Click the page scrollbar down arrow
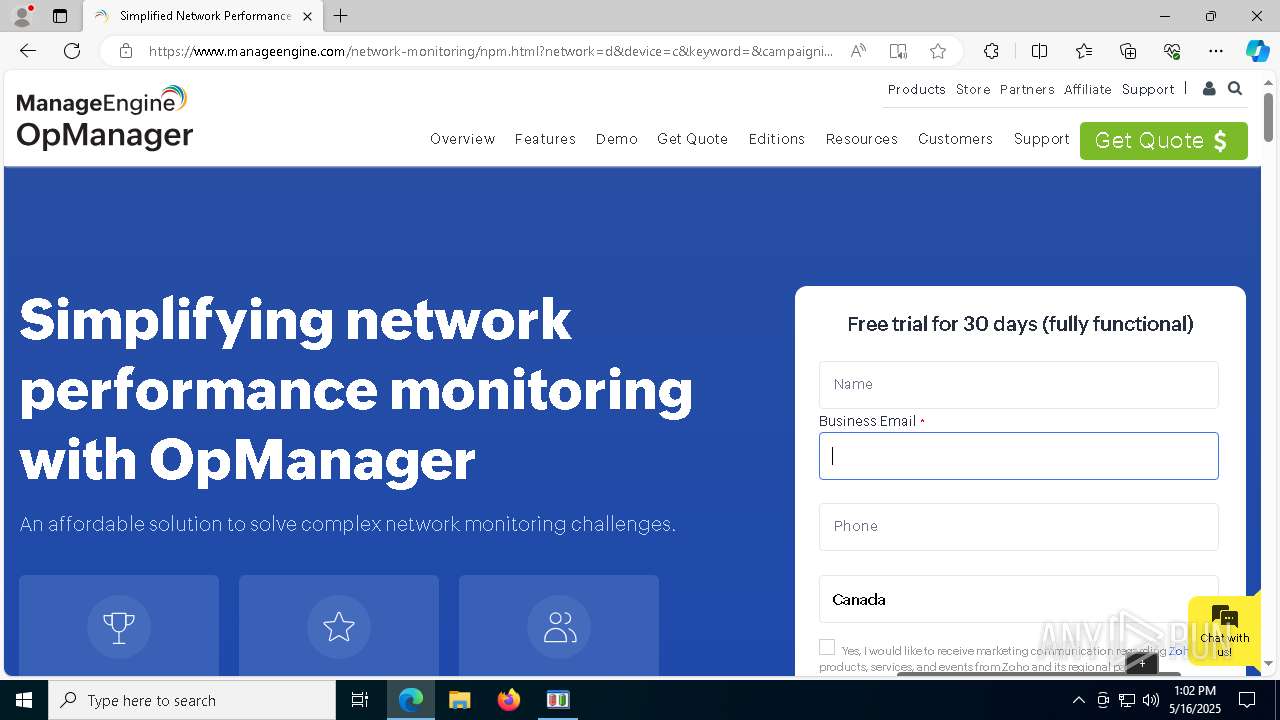This screenshot has width=1280, height=720. [x=1269, y=663]
